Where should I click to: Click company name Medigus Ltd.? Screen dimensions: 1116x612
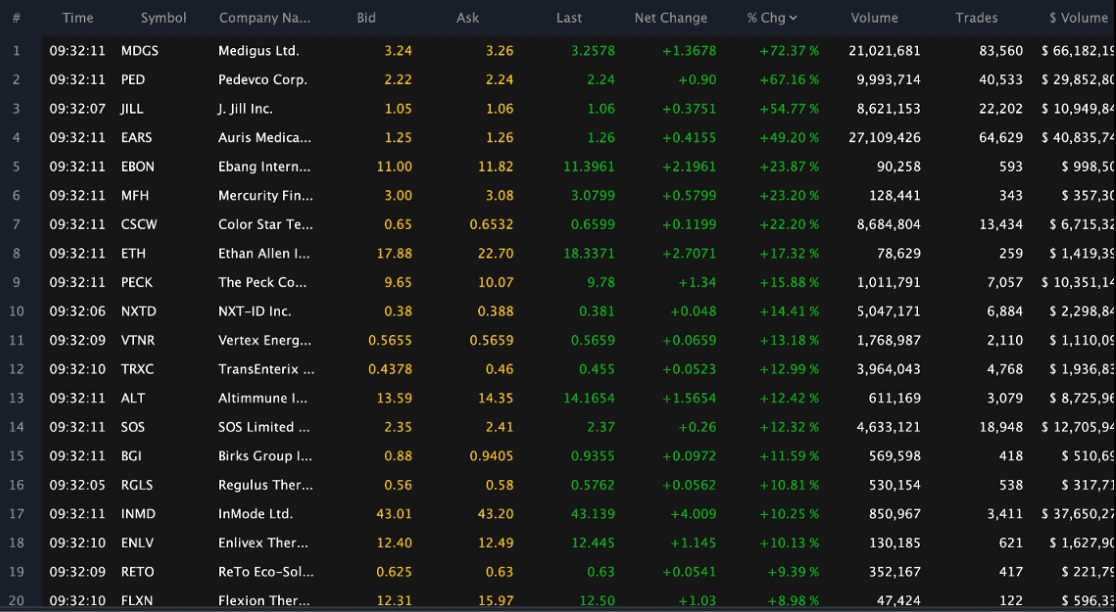click(x=258, y=51)
